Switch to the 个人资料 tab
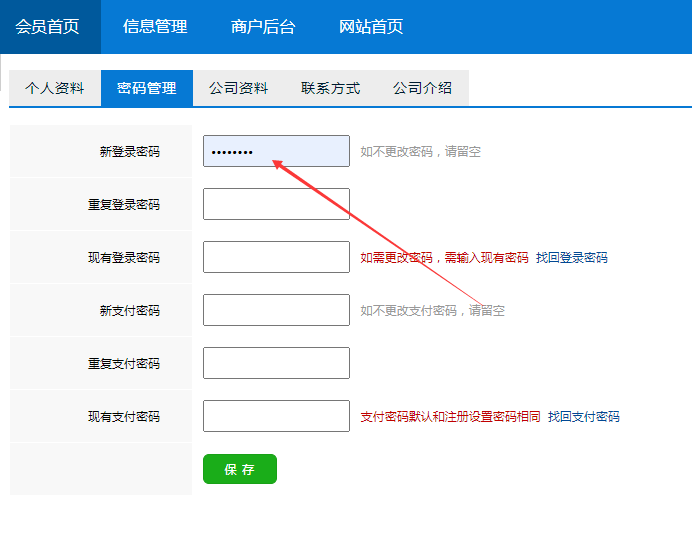 (x=55, y=88)
